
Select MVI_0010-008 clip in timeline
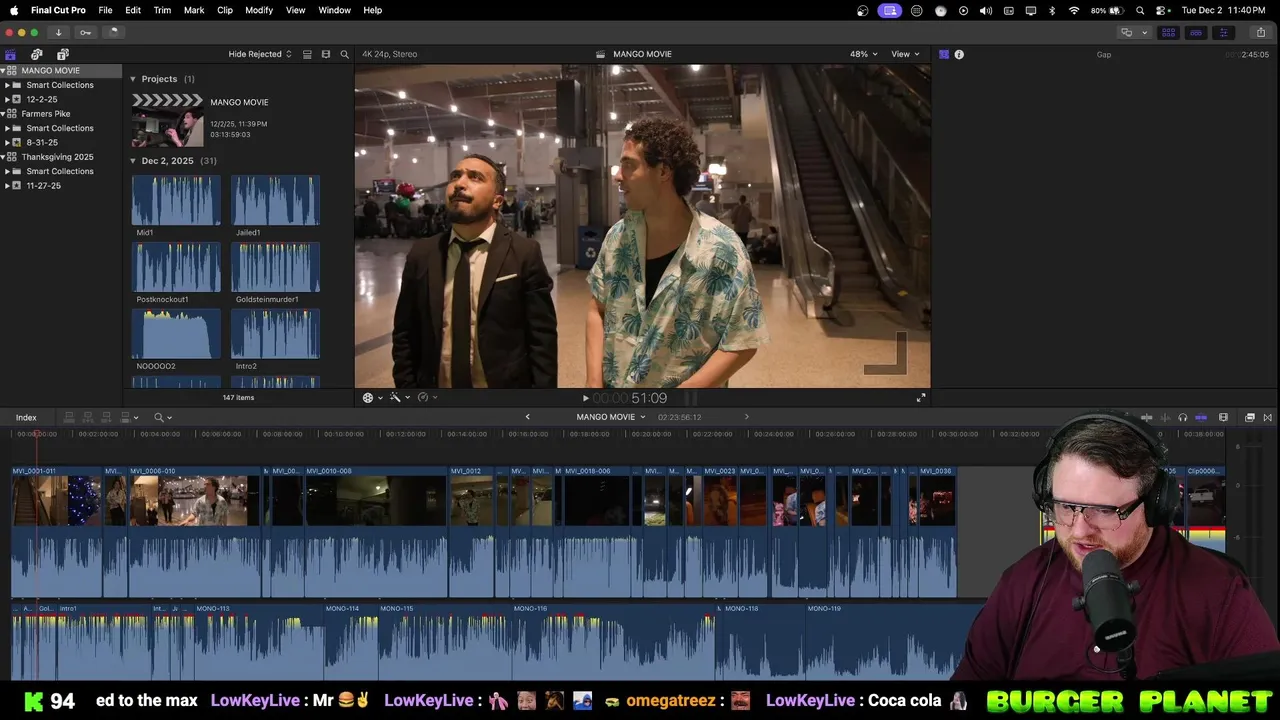pyautogui.click(x=375, y=532)
